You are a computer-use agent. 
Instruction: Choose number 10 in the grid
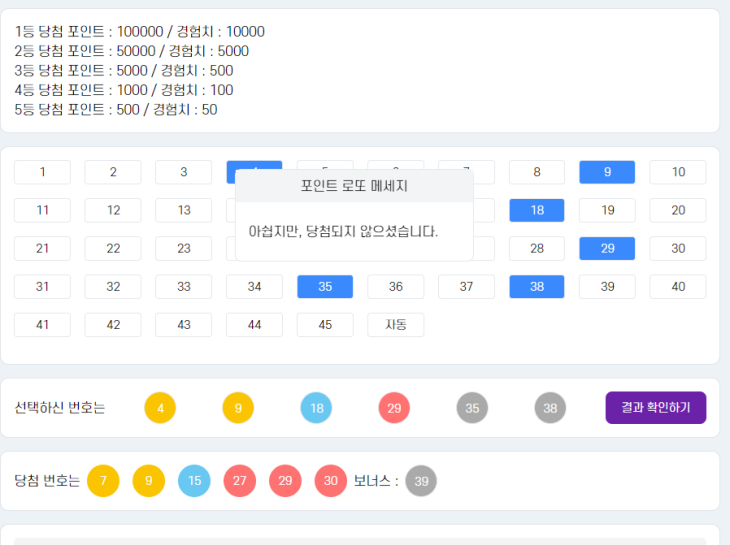tap(678, 172)
